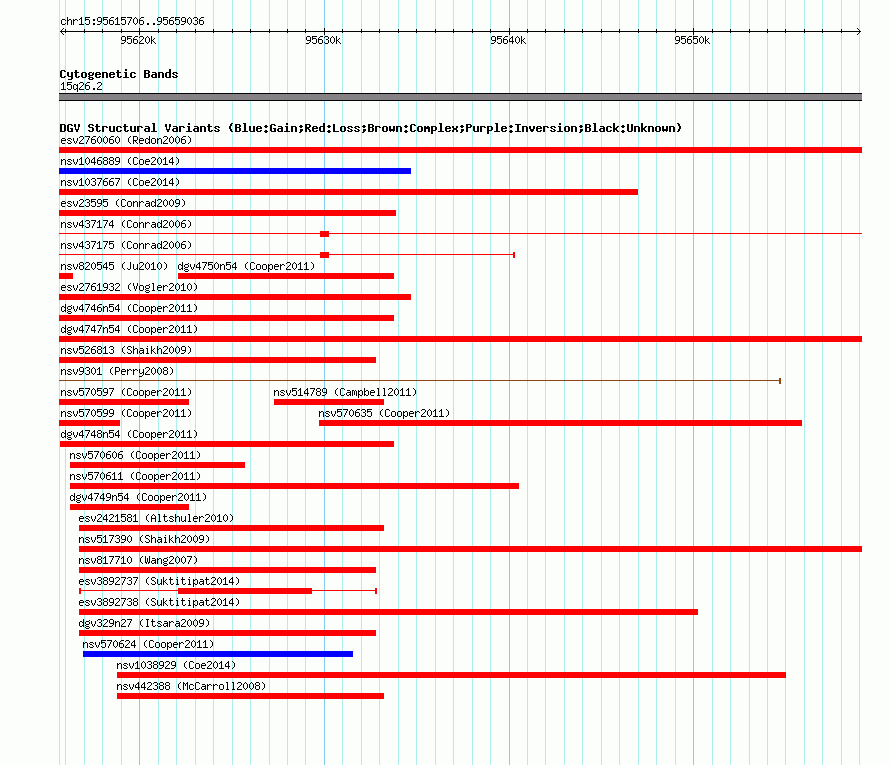Click the red nsv442388 loss bar
The width and height of the screenshot is (890, 765).
coord(250,696)
